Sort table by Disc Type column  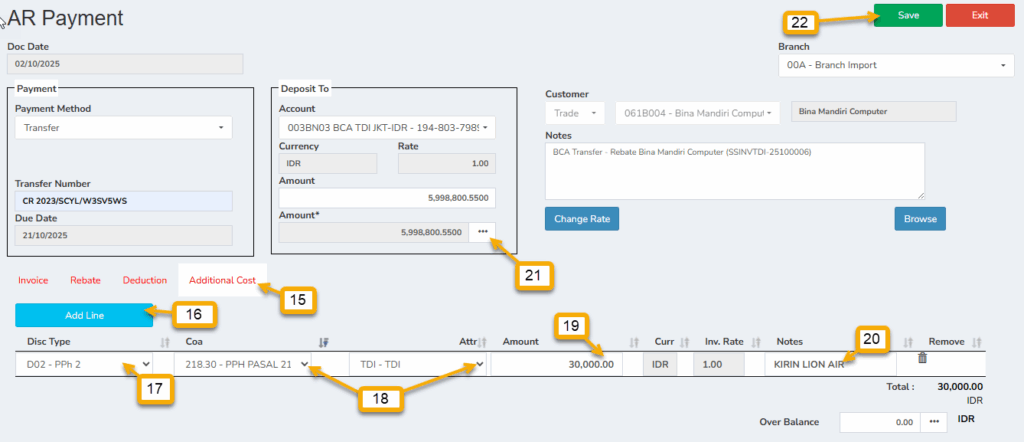point(165,342)
